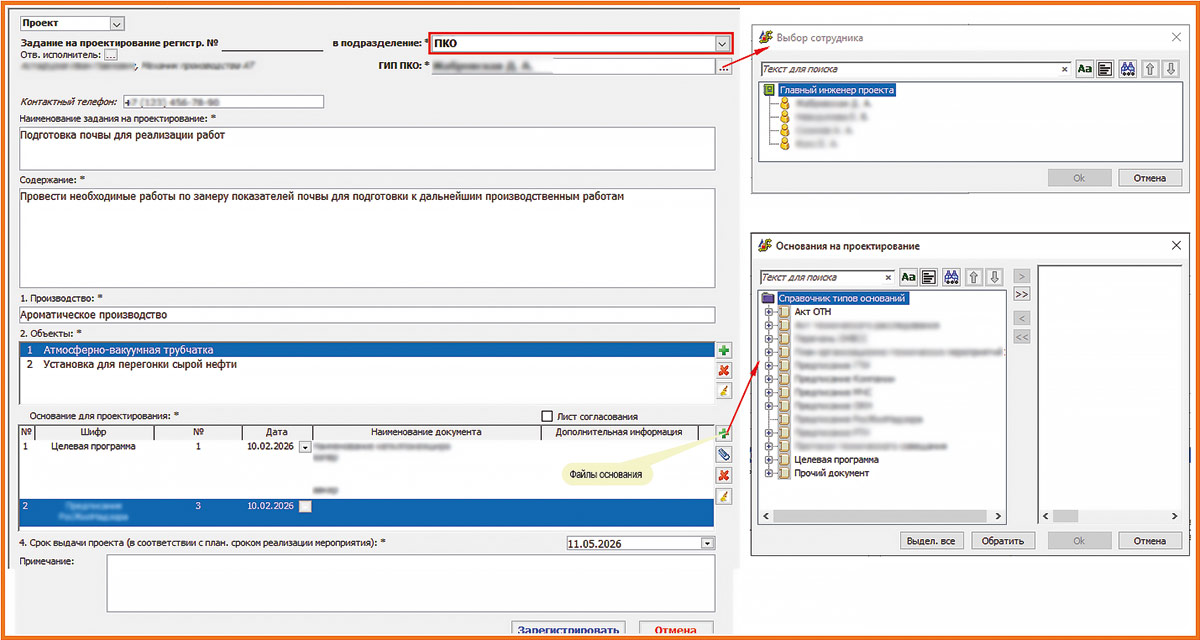The height and width of the screenshot is (640, 1200).
Task: Click the paperclip Файлы основания icon
Action: (723, 454)
